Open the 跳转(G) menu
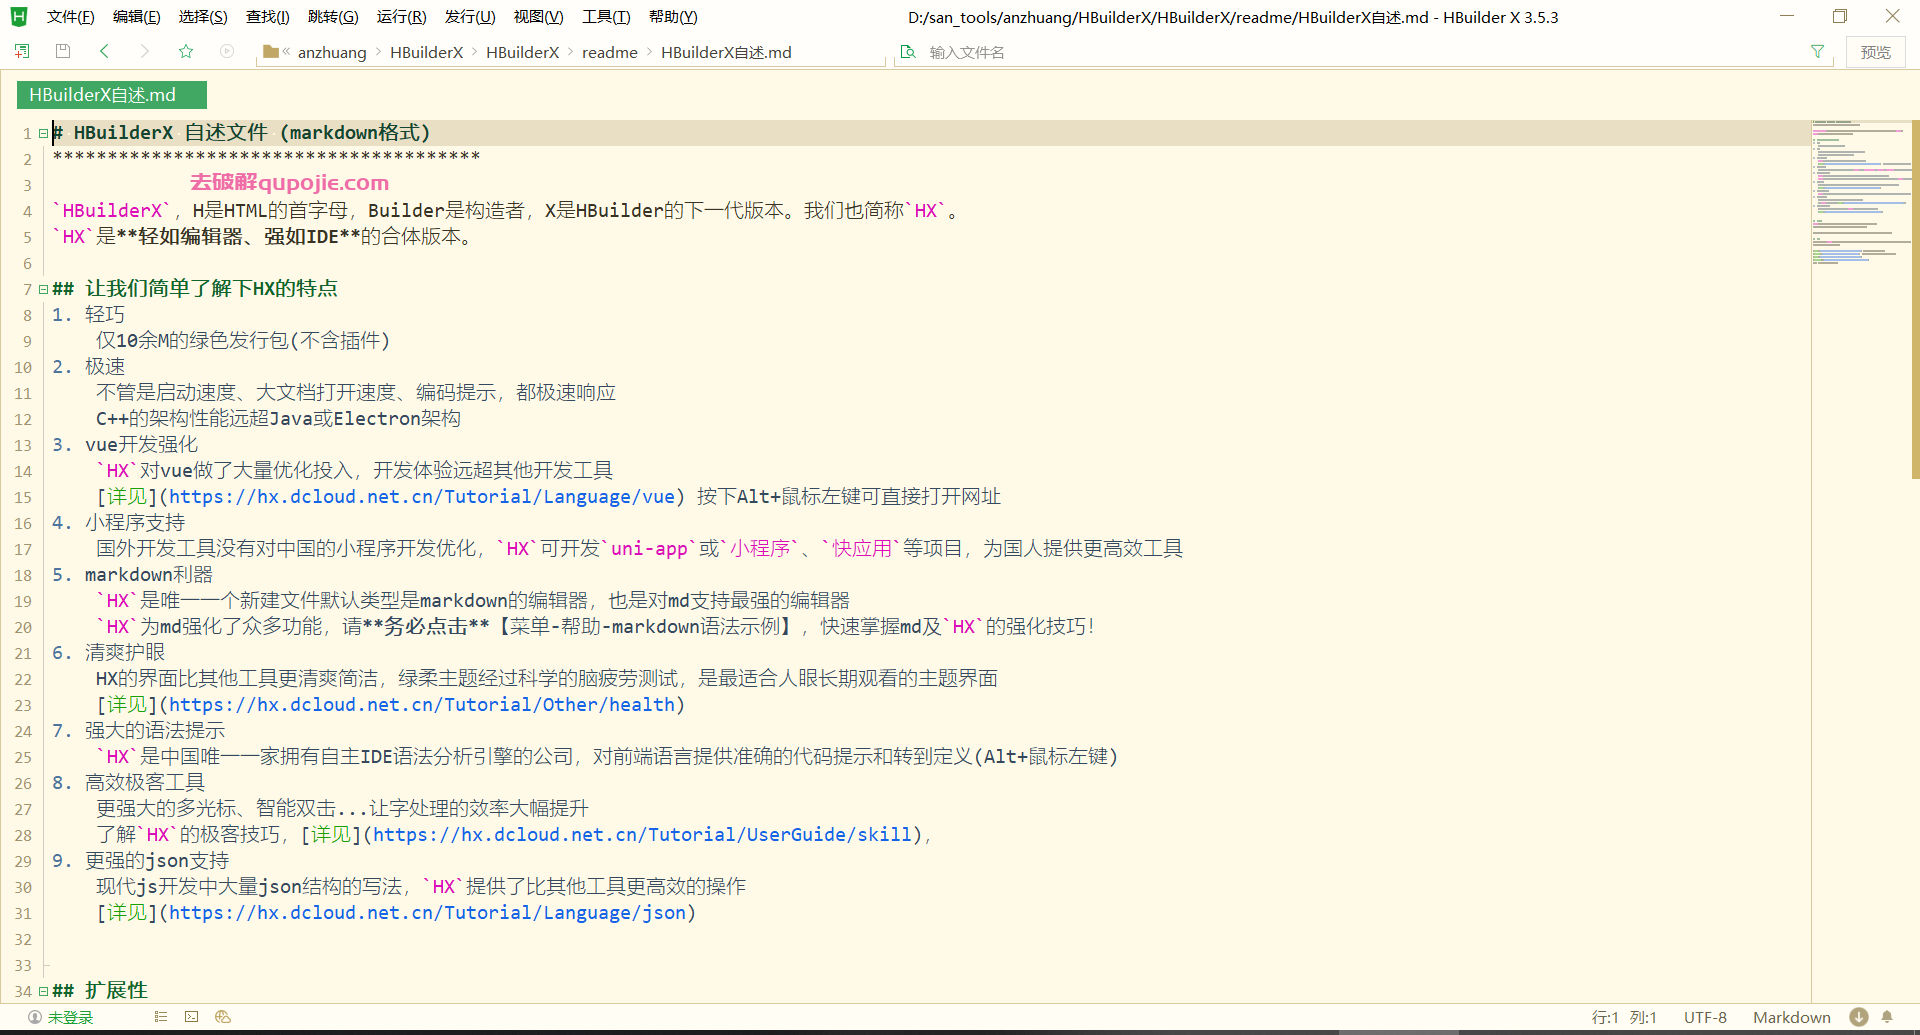Screen dimensions: 1920x1035 tap(333, 17)
